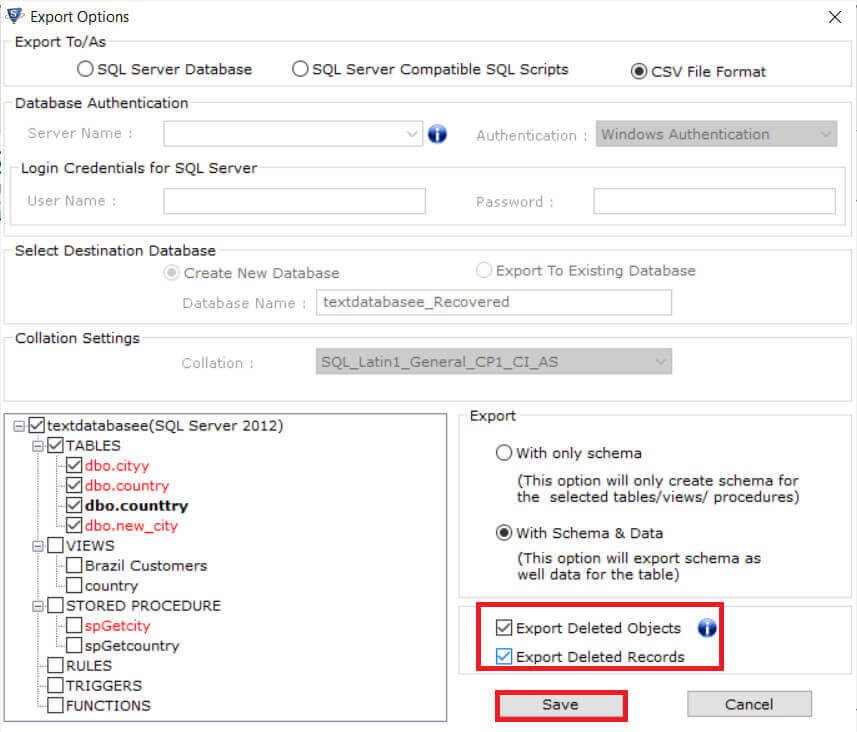857x732 pixels.
Task: Choose With only schema export option
Action: tap(503, 453)
